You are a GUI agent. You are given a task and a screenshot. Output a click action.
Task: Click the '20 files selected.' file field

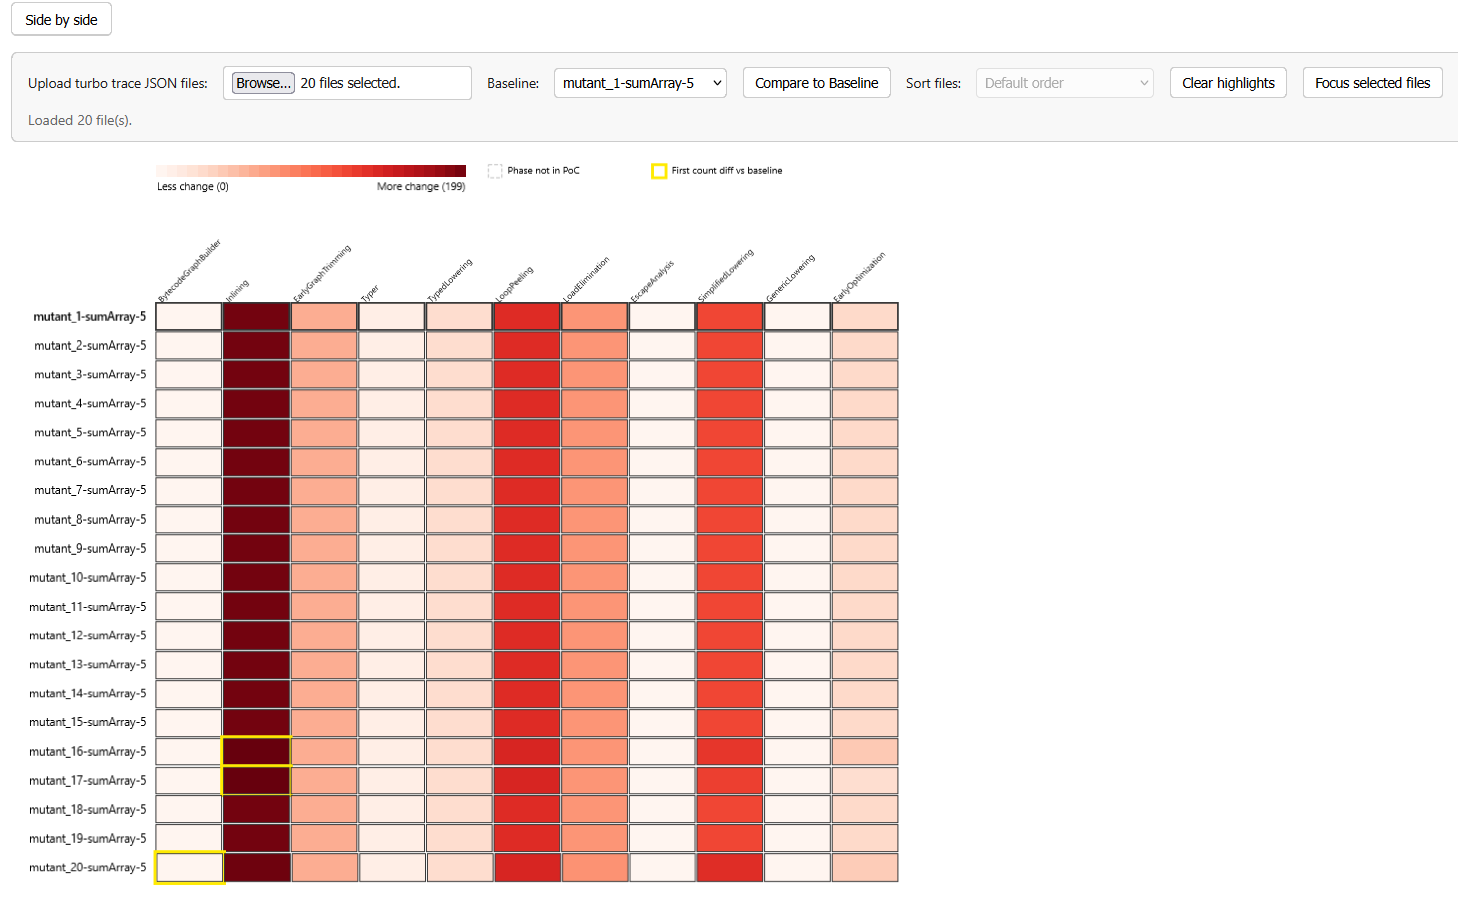click(x=347, y=83)
